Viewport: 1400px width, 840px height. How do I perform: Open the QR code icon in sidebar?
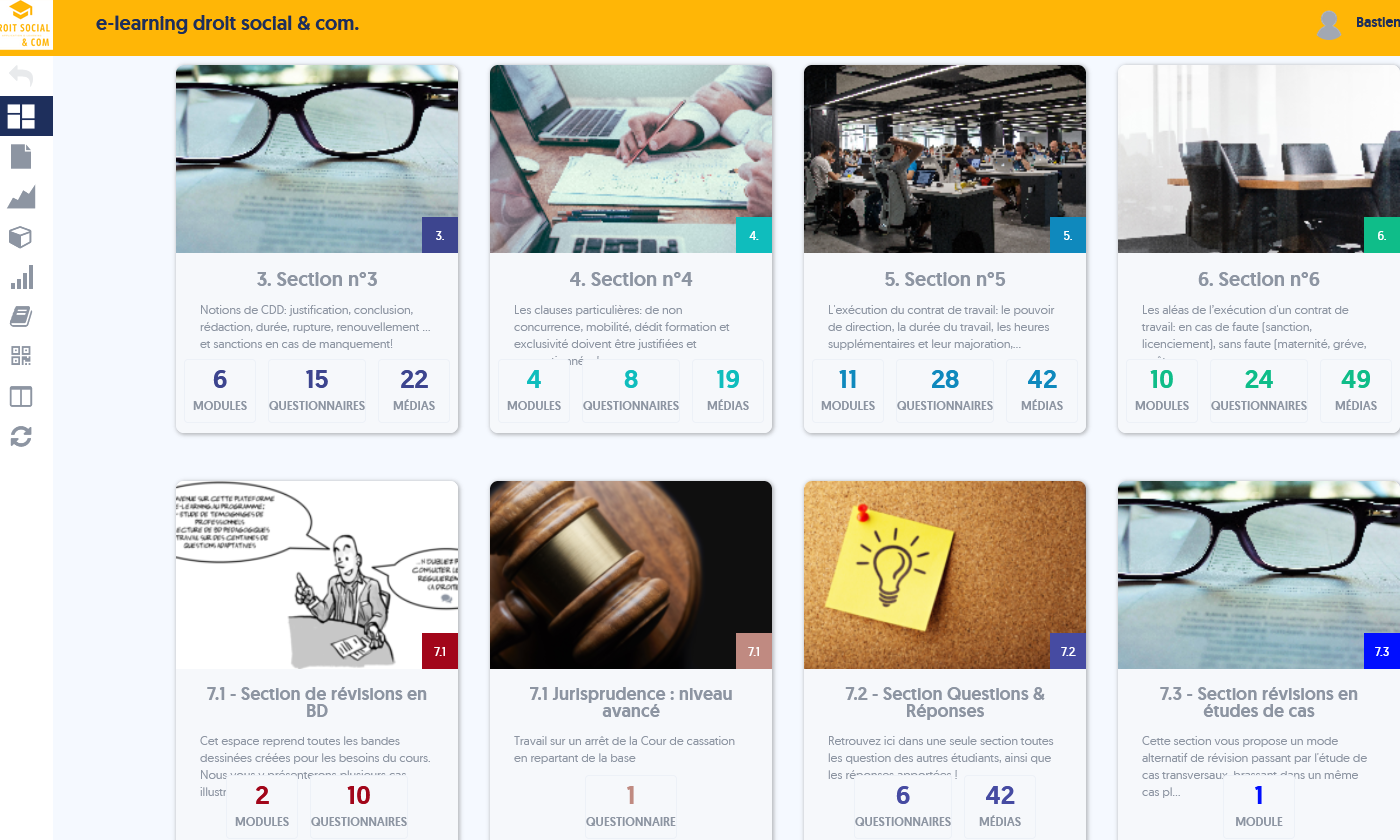click(x=21, y=356)
